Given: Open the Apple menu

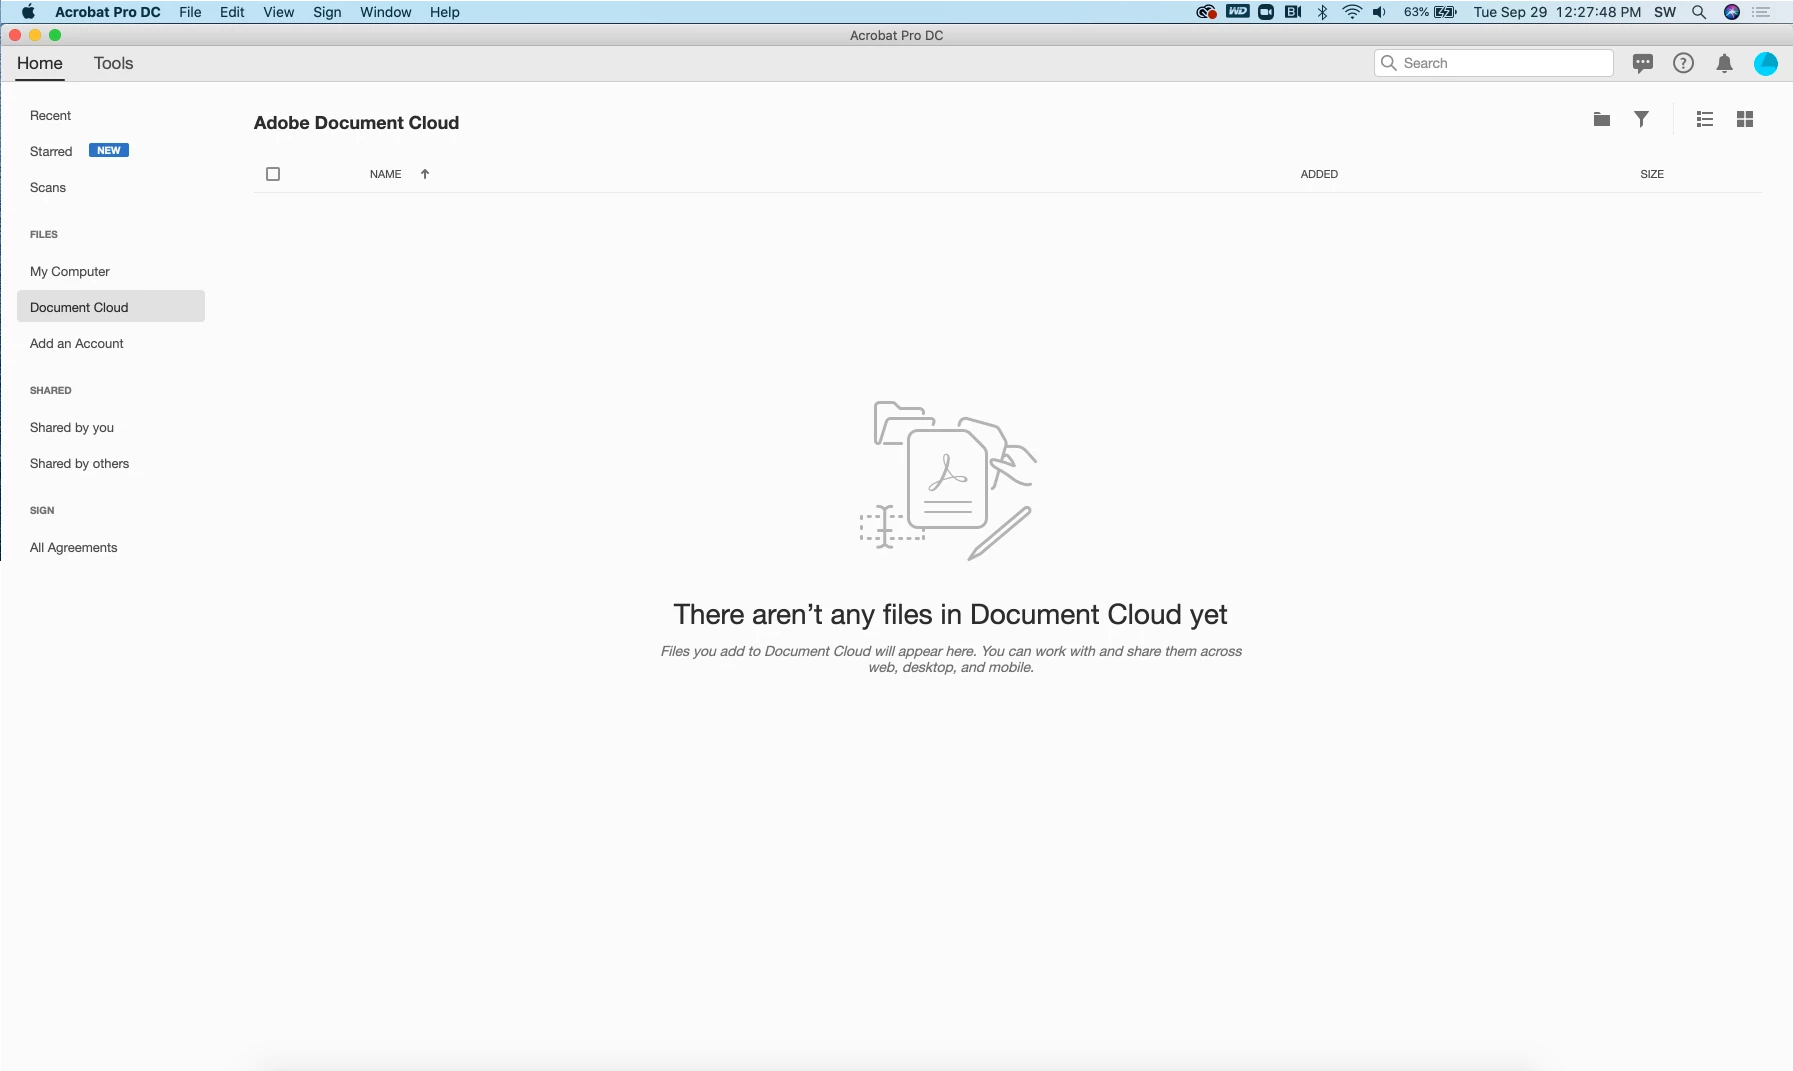Looking at the screenshot, I should click(28, 12).
